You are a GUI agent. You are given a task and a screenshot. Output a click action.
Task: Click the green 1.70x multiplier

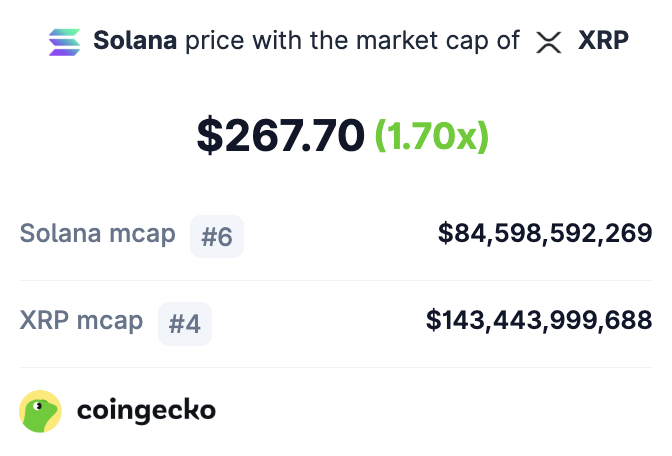432,136
